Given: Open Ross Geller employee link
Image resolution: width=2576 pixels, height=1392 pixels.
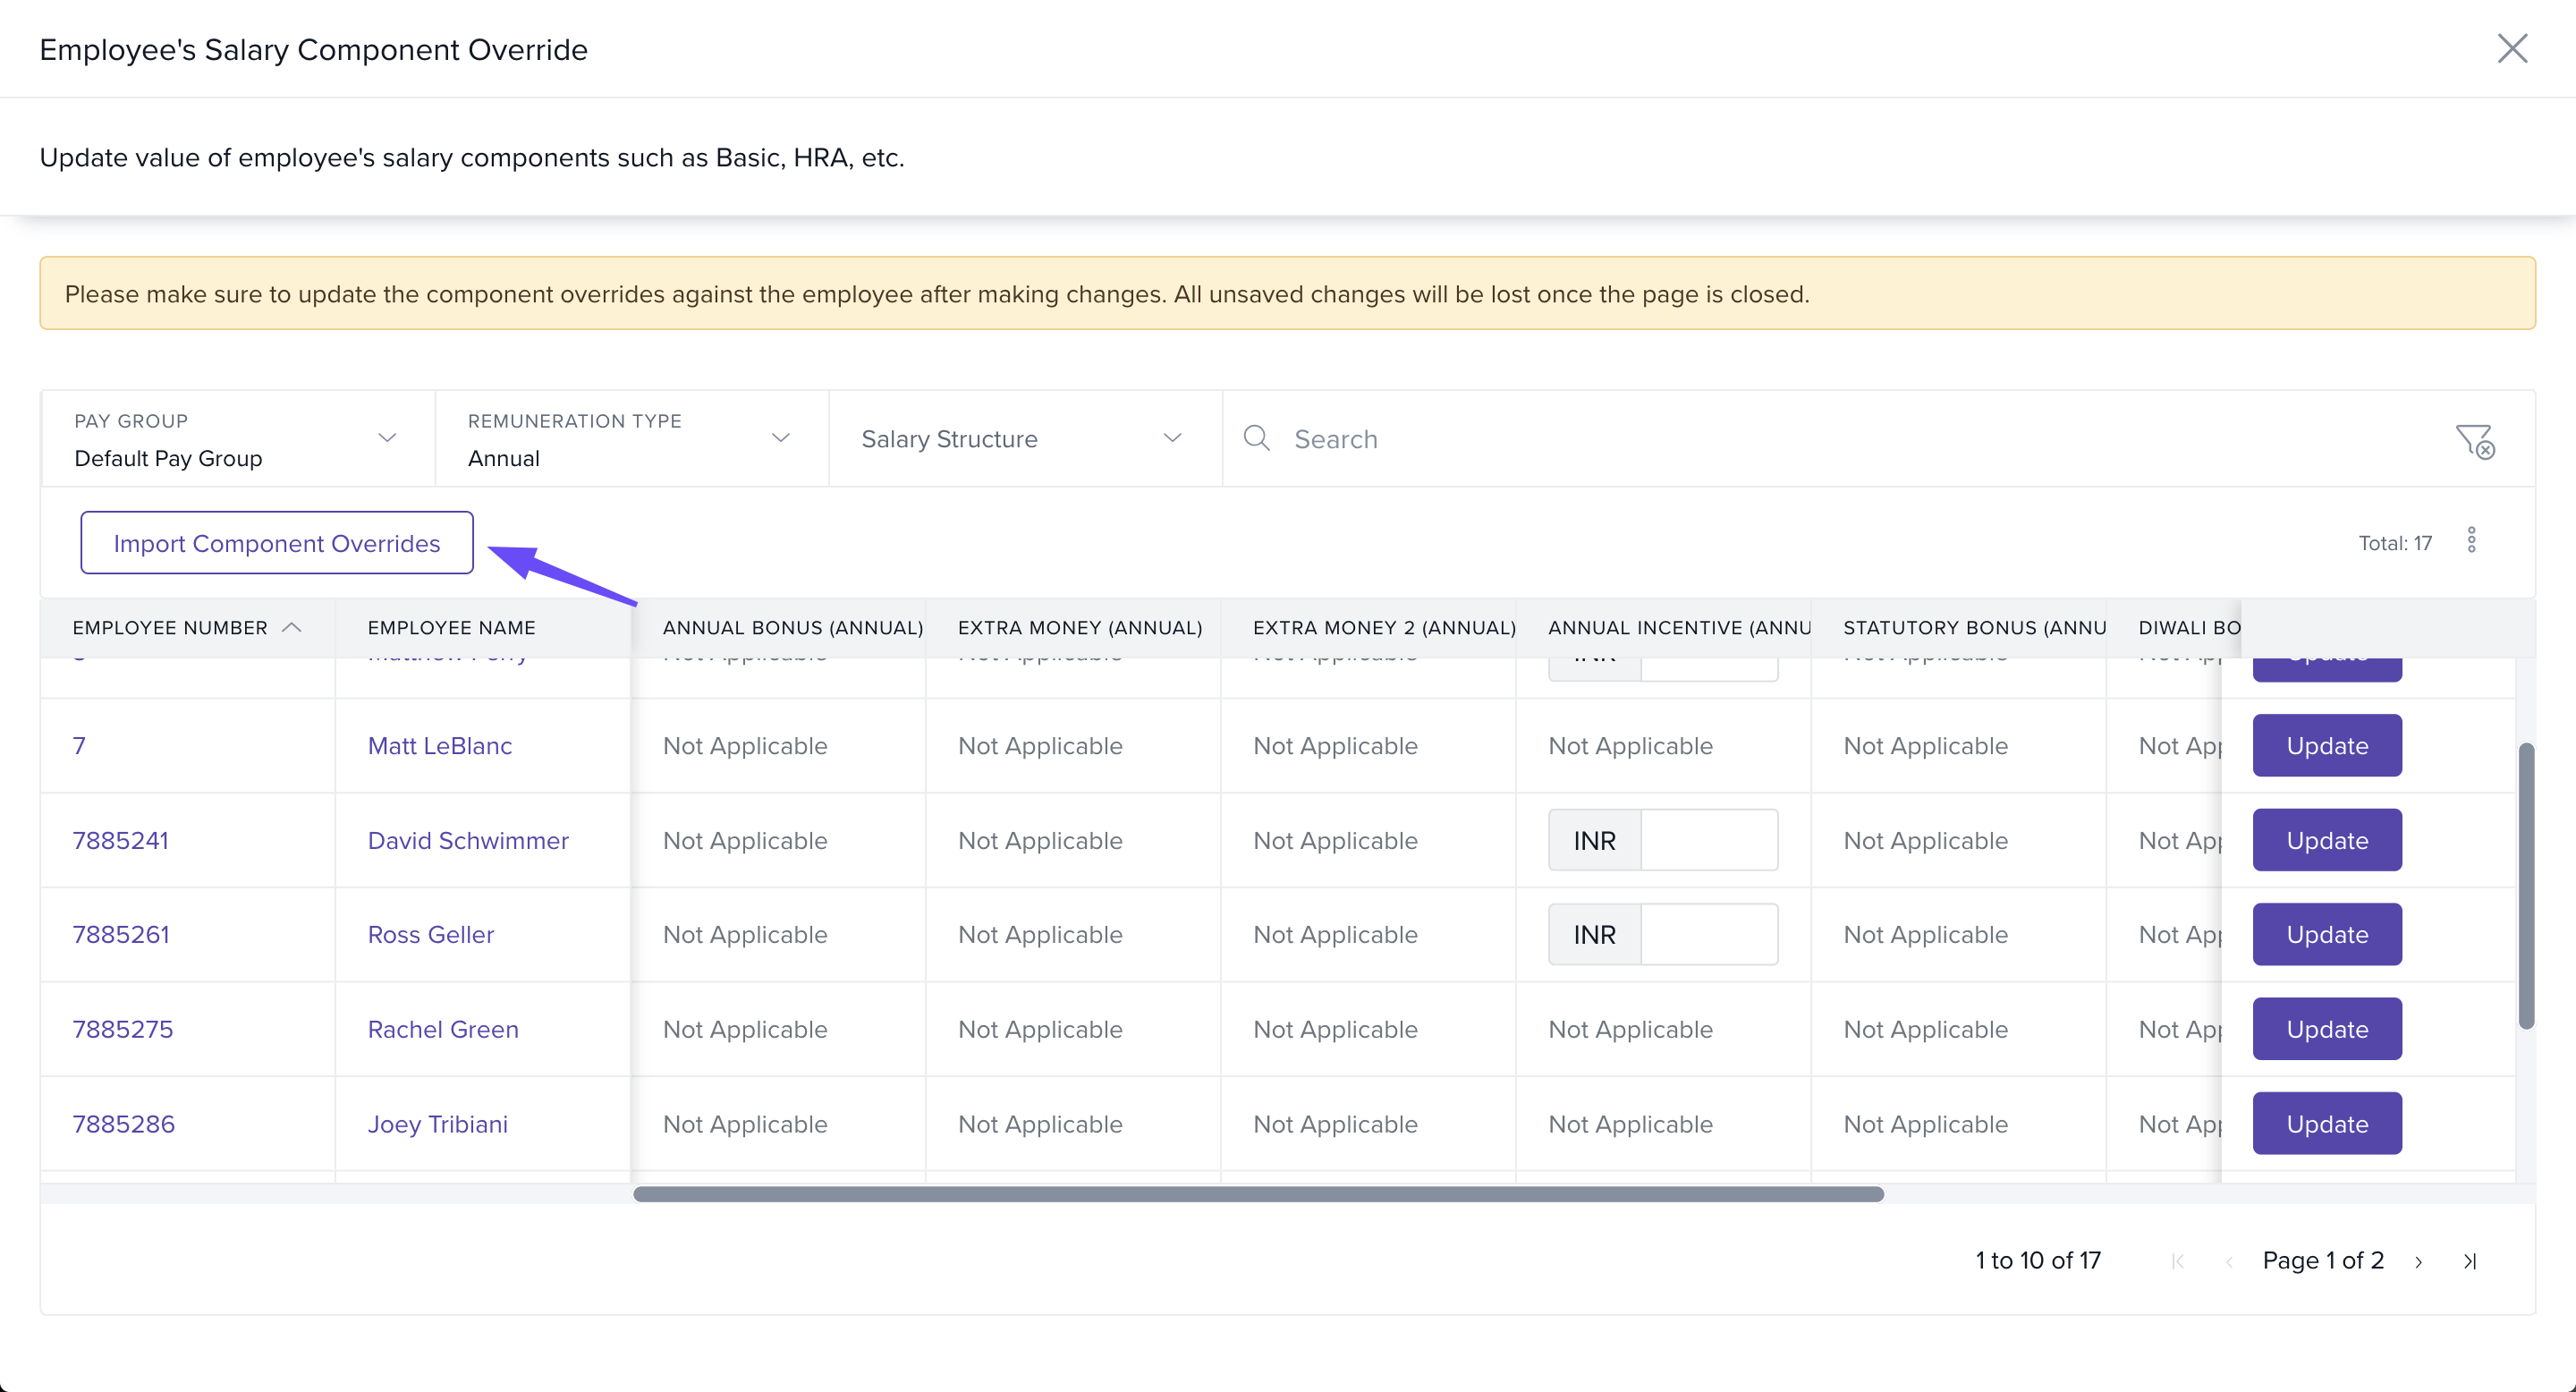Looking at the screenshot, I should pos(430,934).
